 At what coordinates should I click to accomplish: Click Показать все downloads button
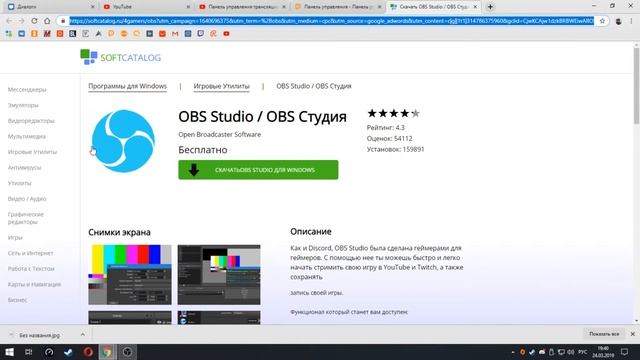[x=604, y=334]
